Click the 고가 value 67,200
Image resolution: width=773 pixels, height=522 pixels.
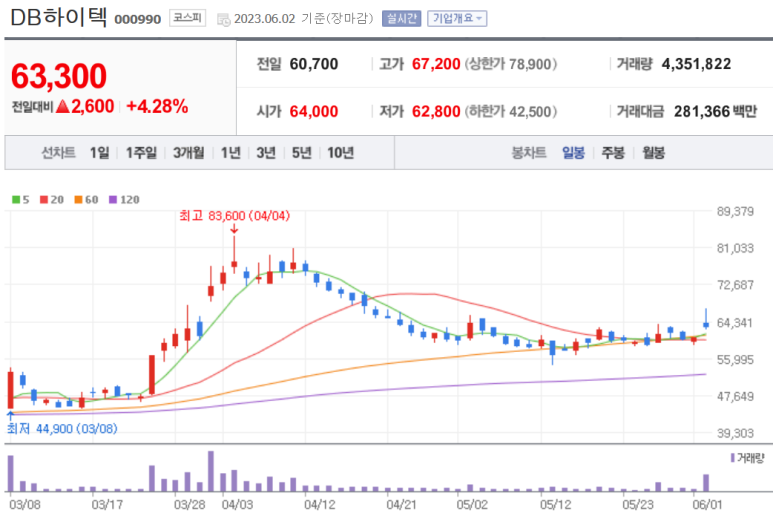tap(436, 64)
